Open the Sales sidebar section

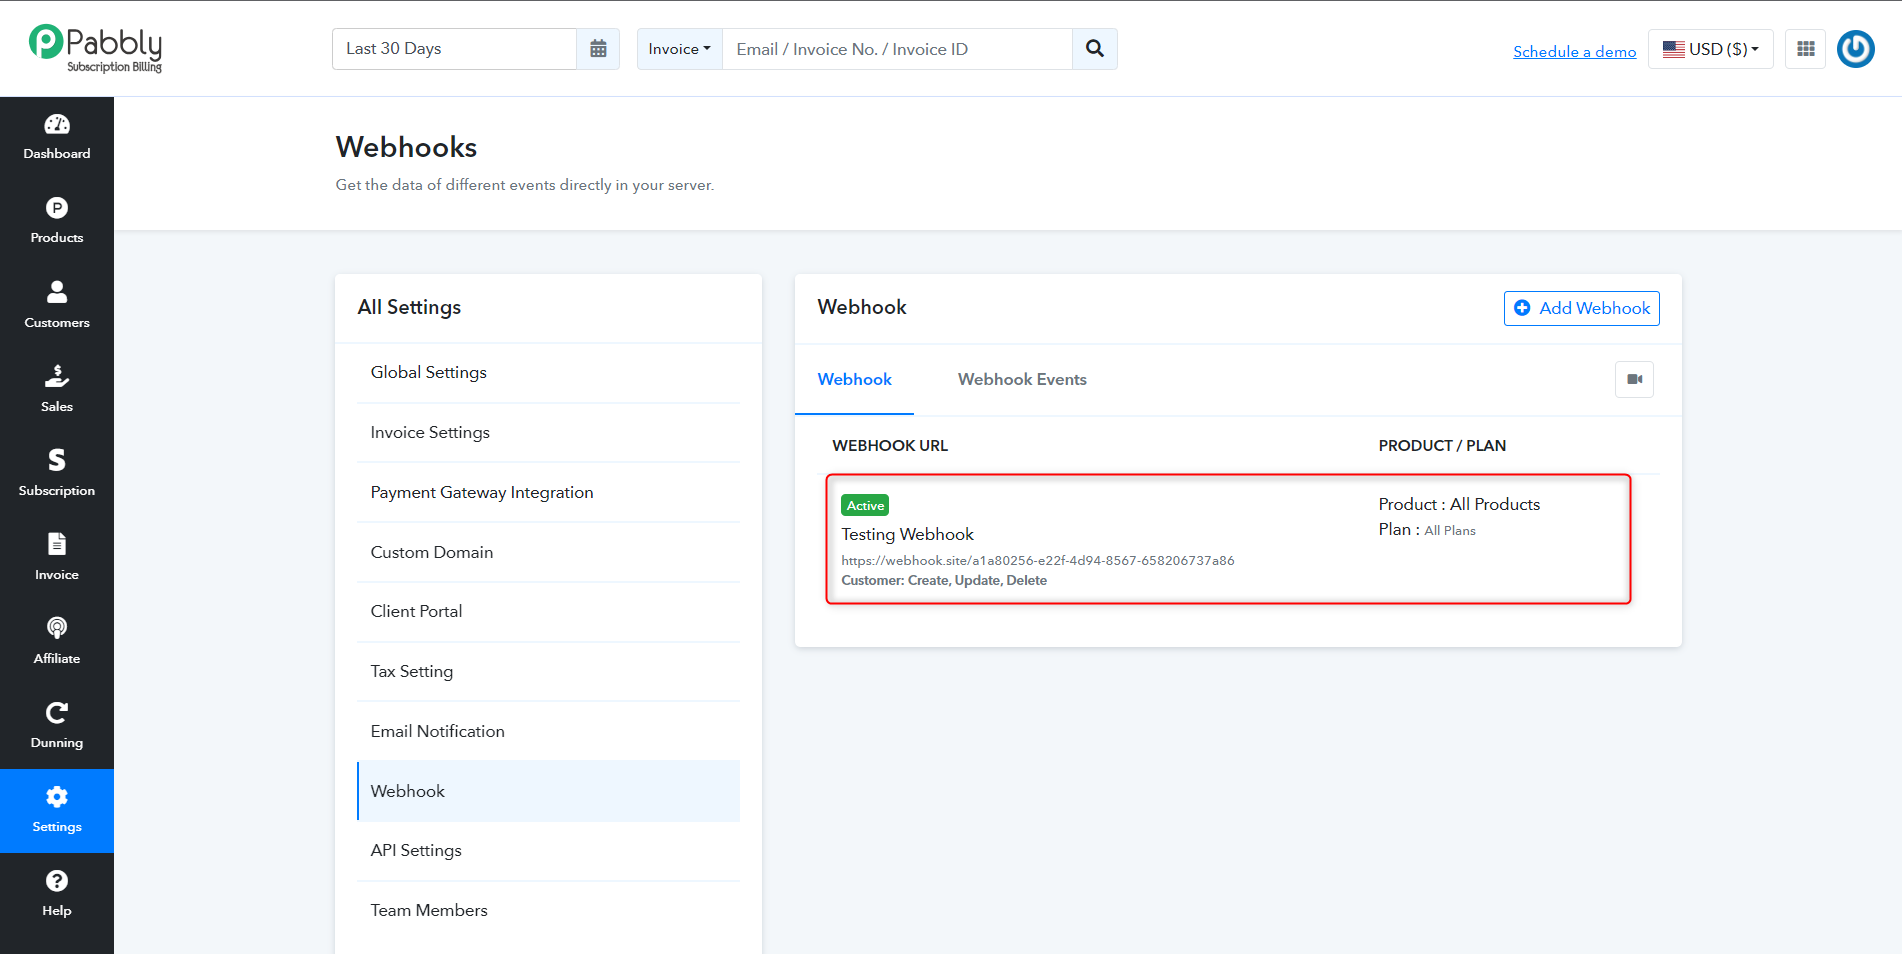point(57,390)
